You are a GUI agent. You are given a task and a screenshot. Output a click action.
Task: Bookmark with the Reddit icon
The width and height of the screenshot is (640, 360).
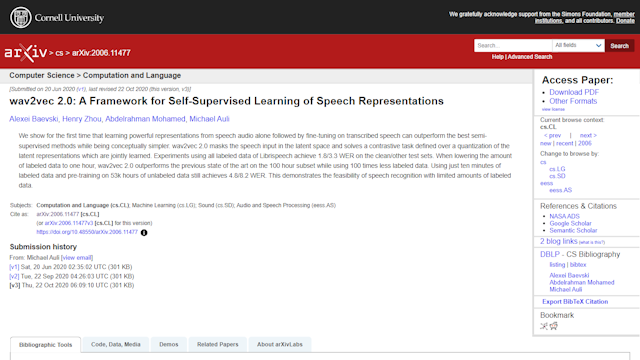553,326
